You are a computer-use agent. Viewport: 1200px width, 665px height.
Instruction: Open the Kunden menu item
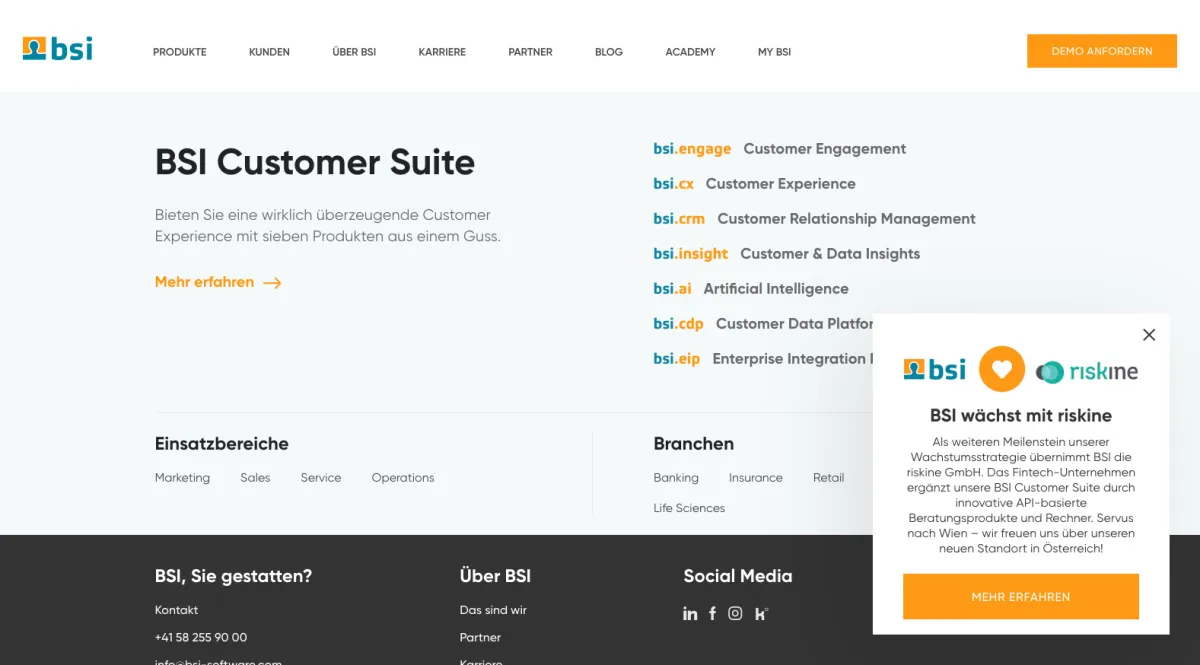point(269,52)
